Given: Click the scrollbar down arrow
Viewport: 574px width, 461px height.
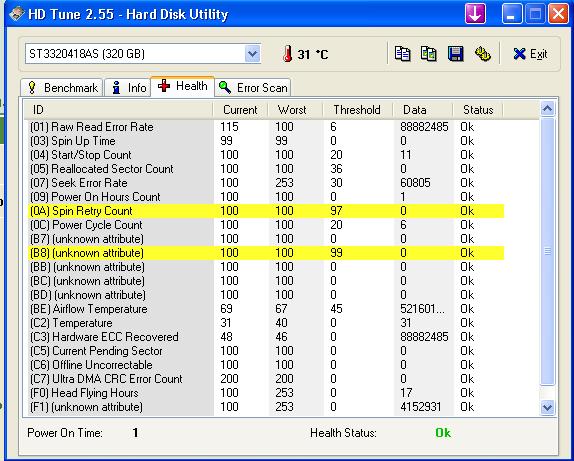Looking at the screenshot, I should coord(547,408).
